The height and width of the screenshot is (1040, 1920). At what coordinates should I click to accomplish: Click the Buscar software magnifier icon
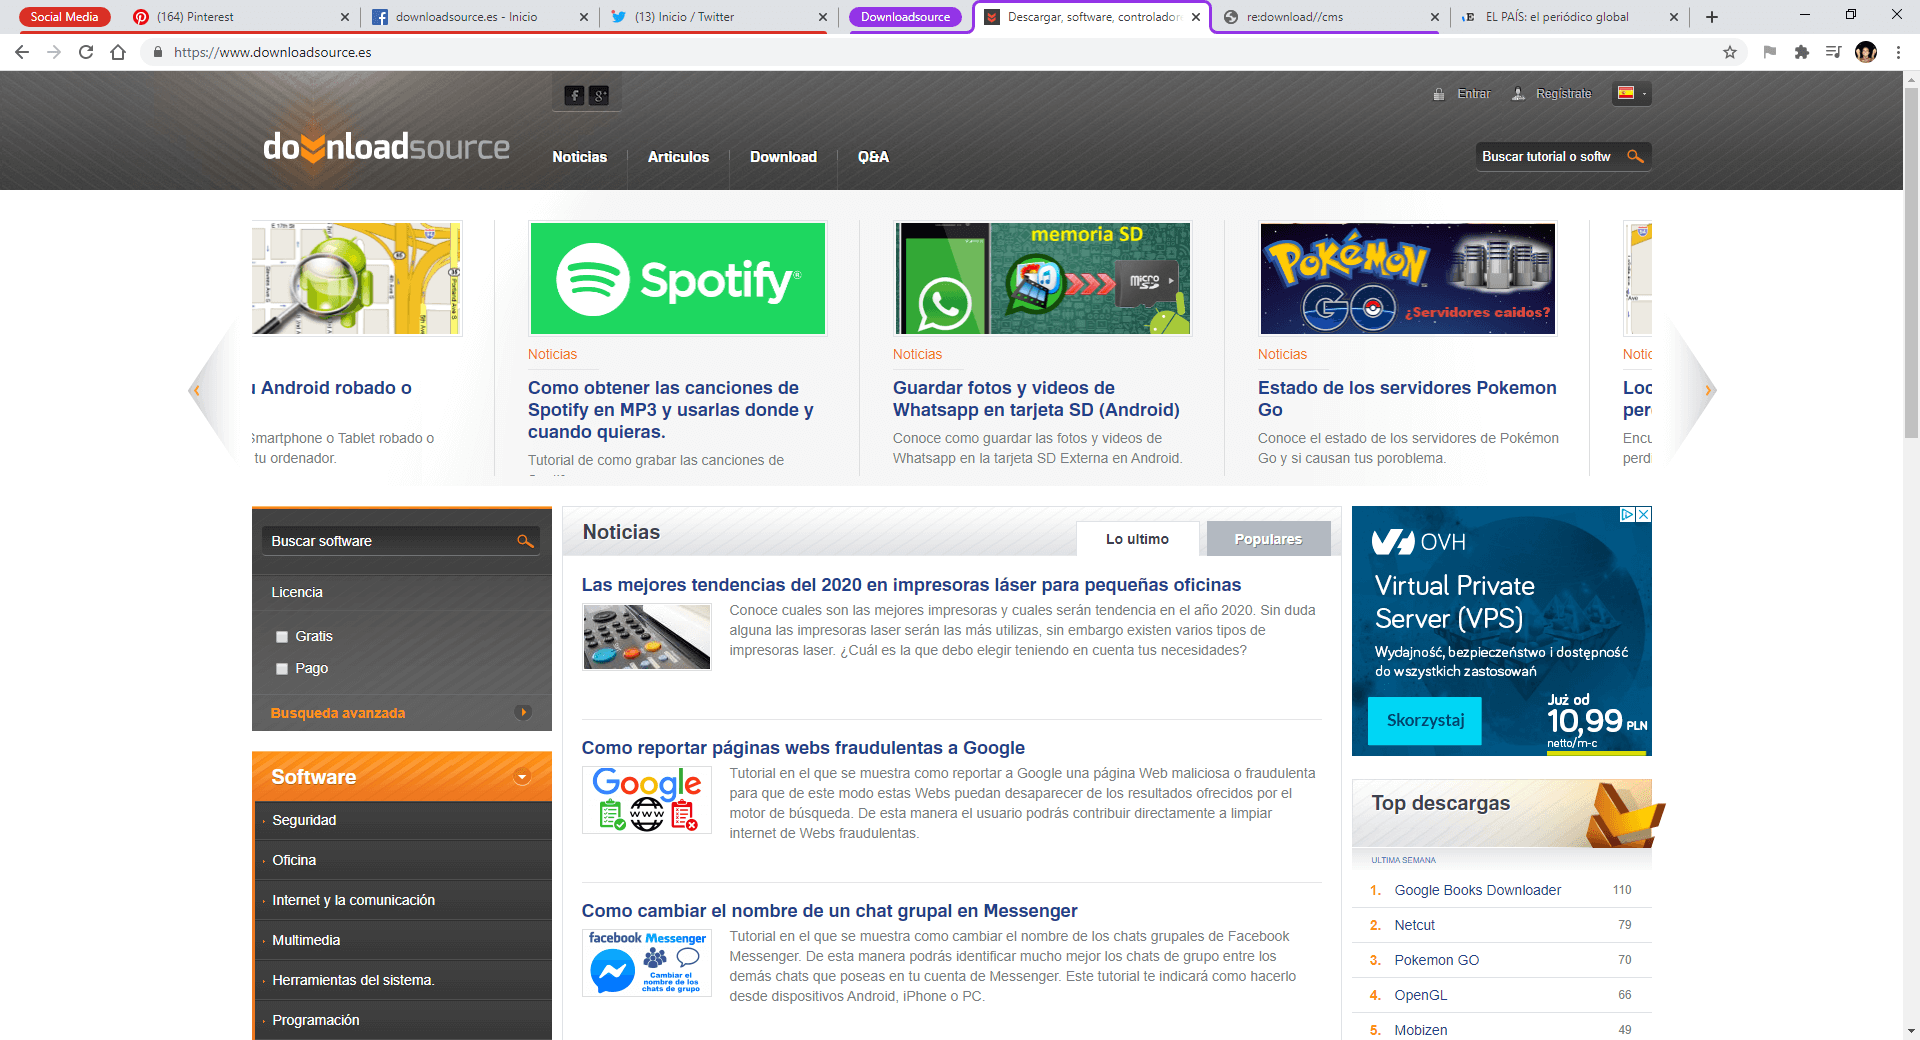pos(525,541)
